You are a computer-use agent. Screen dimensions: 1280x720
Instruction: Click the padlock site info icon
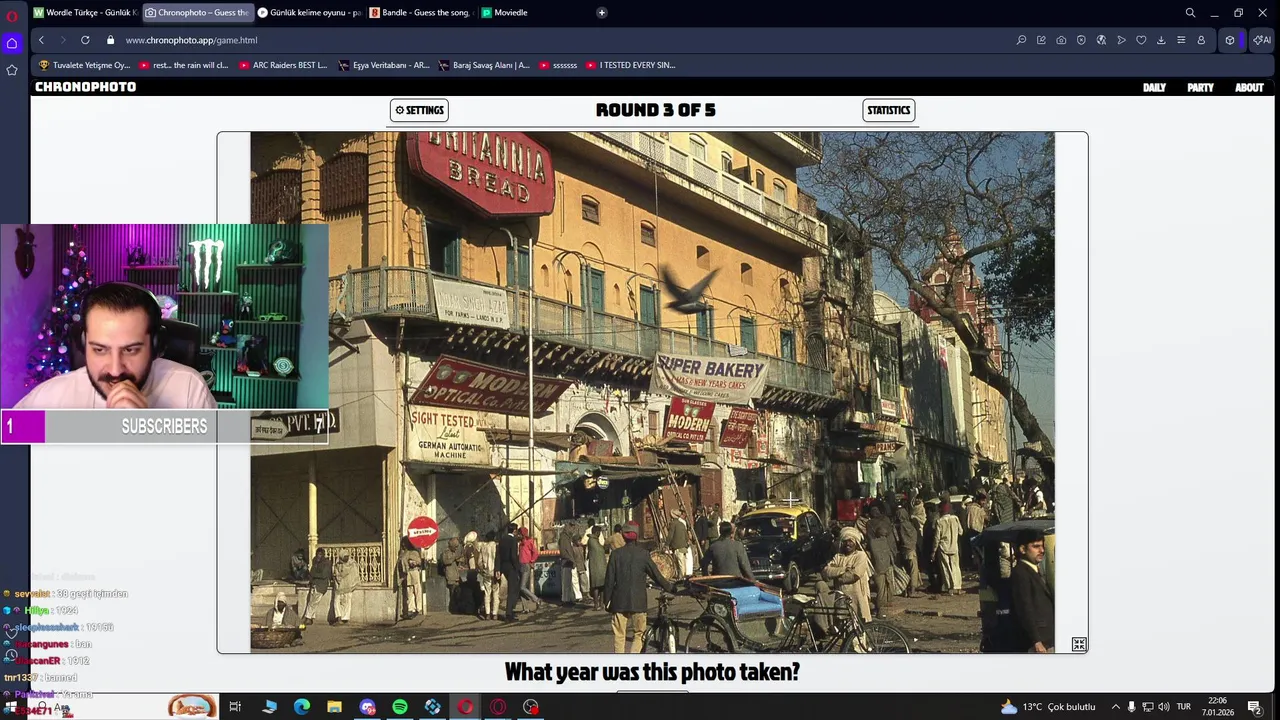pyautogui.click(x=110, y=40)
